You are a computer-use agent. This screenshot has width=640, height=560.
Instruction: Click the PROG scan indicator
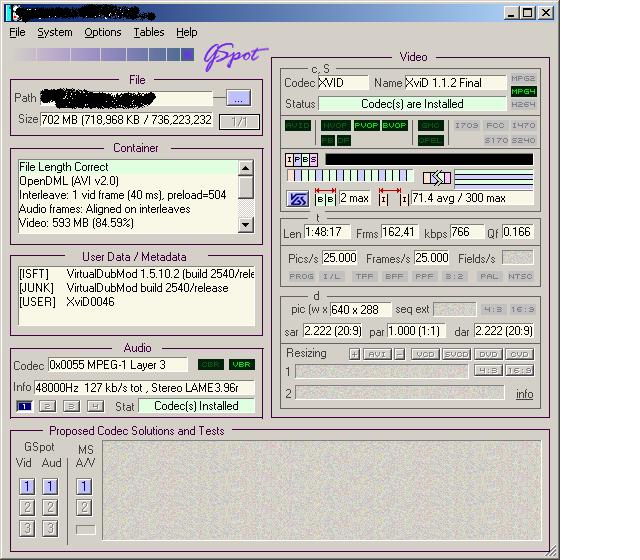click(301, 276)
